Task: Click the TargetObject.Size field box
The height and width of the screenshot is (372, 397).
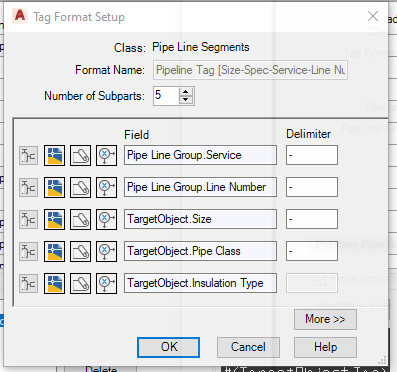Action: coord(200,219)
